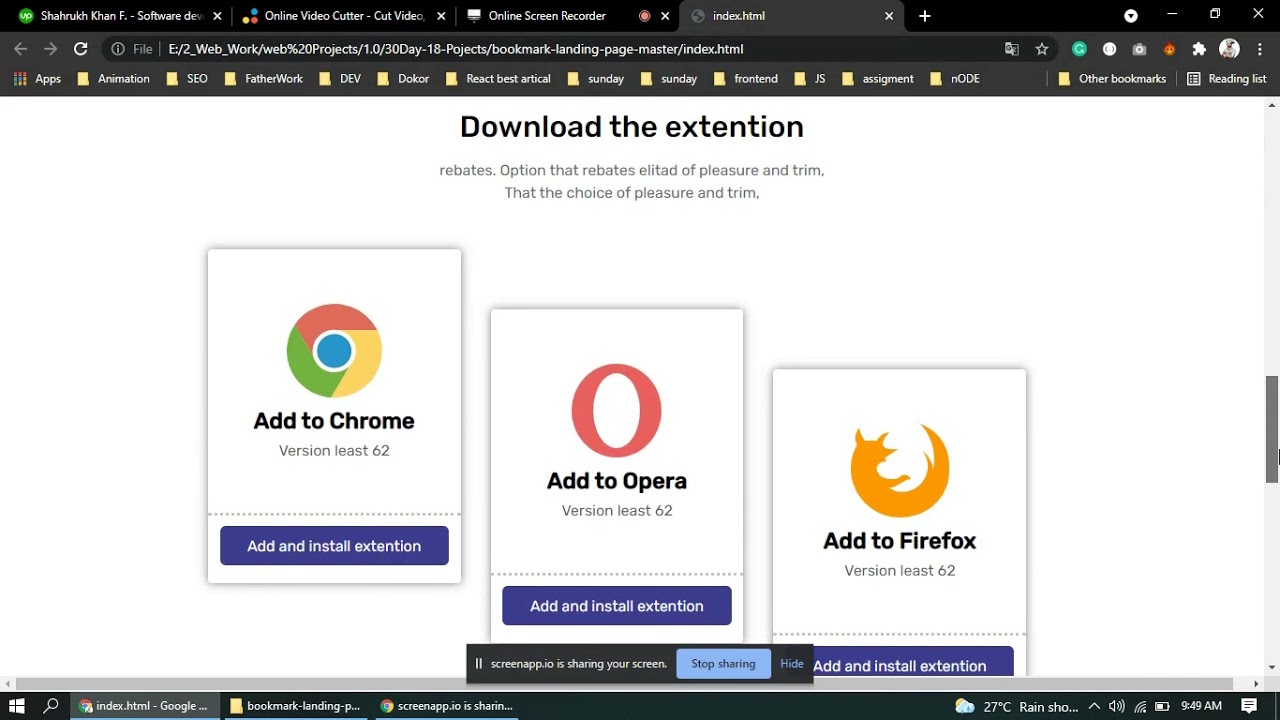
Task: Open the white round extension icon beside Grammarly
Action: 1109,49
